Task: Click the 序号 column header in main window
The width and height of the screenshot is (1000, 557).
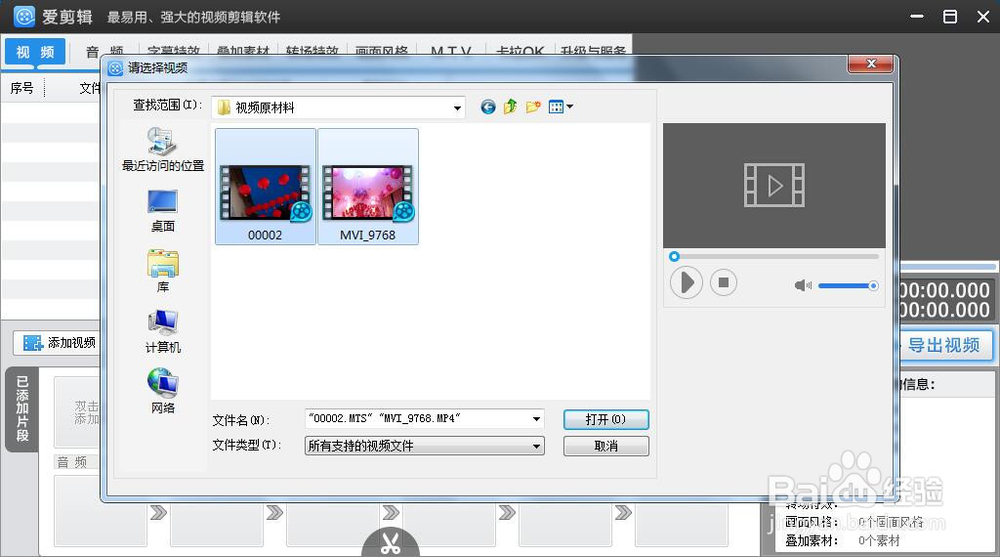Action: [22, 88]
